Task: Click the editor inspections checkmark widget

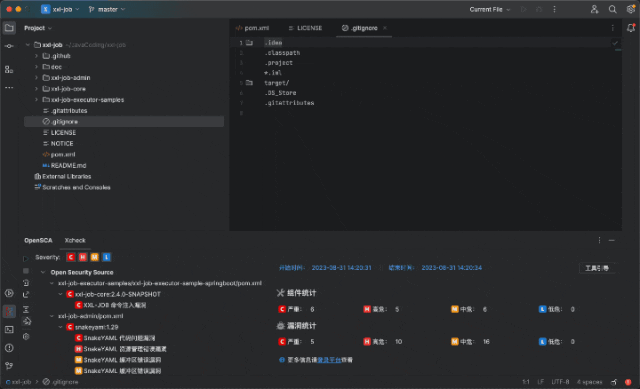Action: coord(615,42)
